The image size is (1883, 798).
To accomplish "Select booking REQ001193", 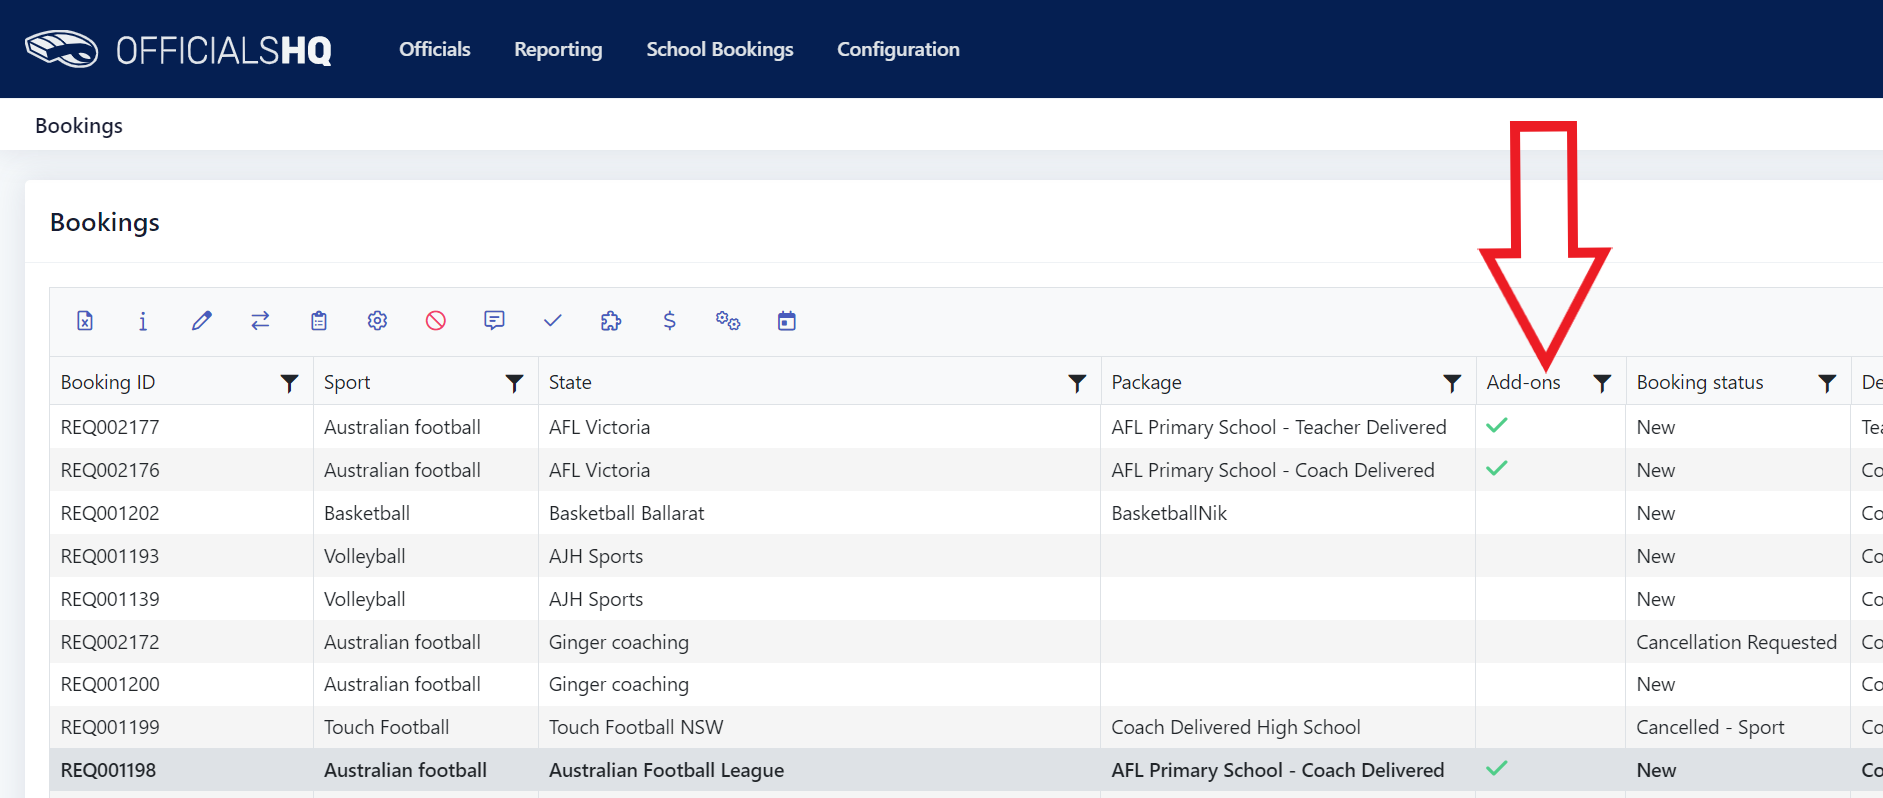I will tap(110, 556).
